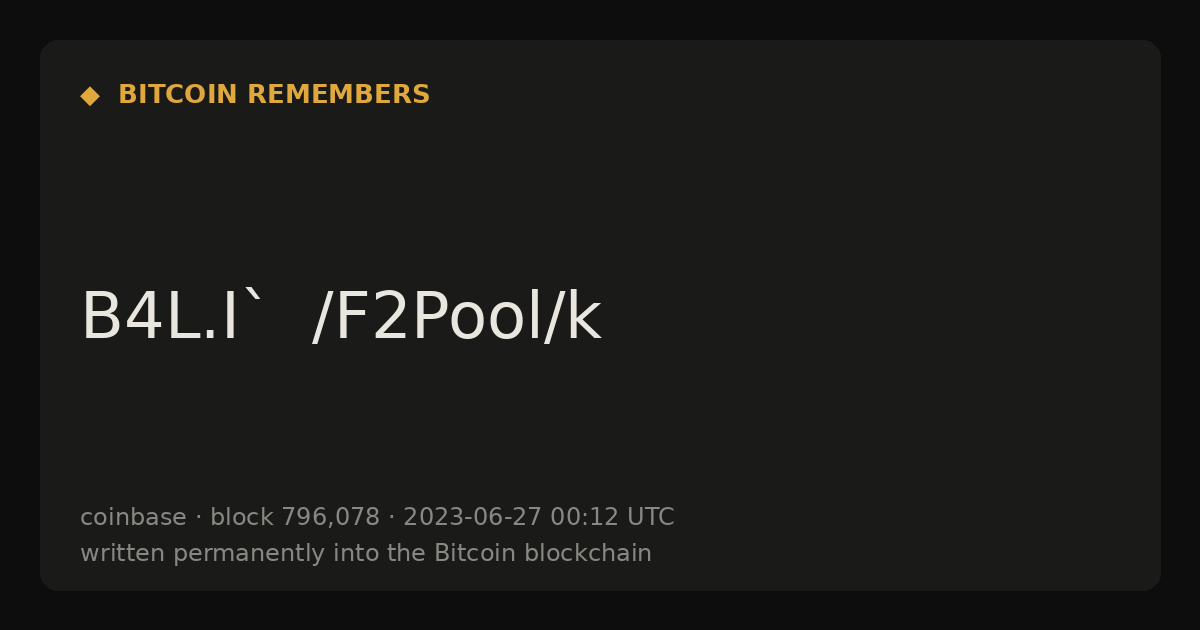Click the word Bitcoin in footer line
Viewport: 1200px width, 630px height.
470,553
